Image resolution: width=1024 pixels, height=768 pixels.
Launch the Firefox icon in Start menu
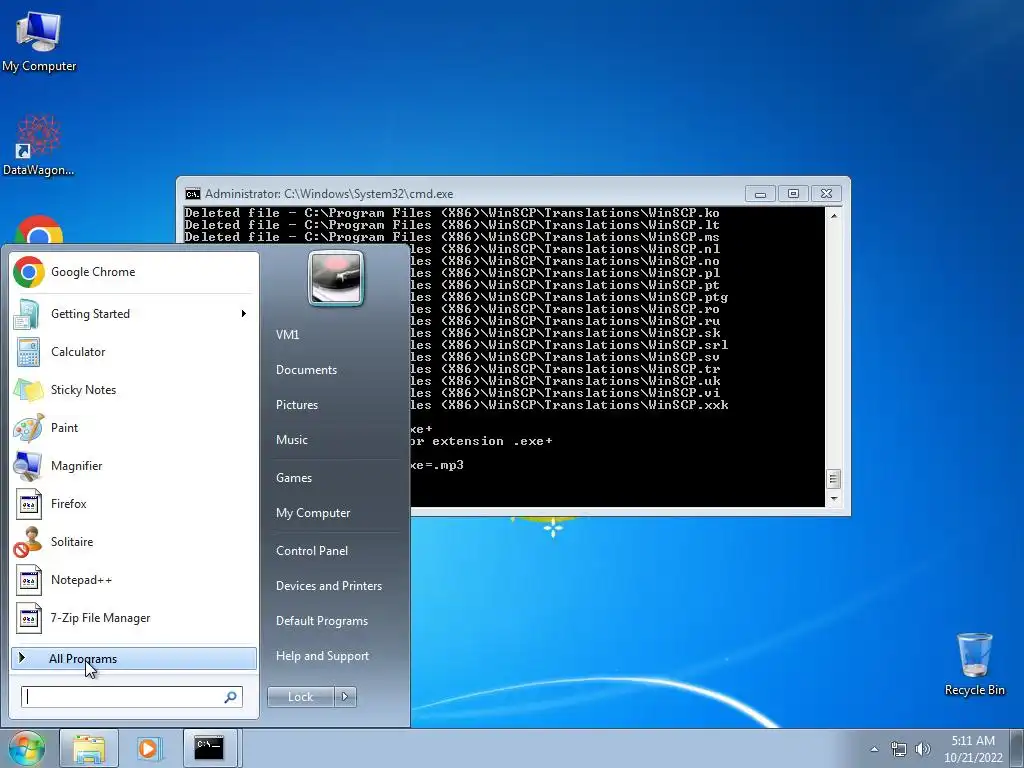[x=29, y=504]
